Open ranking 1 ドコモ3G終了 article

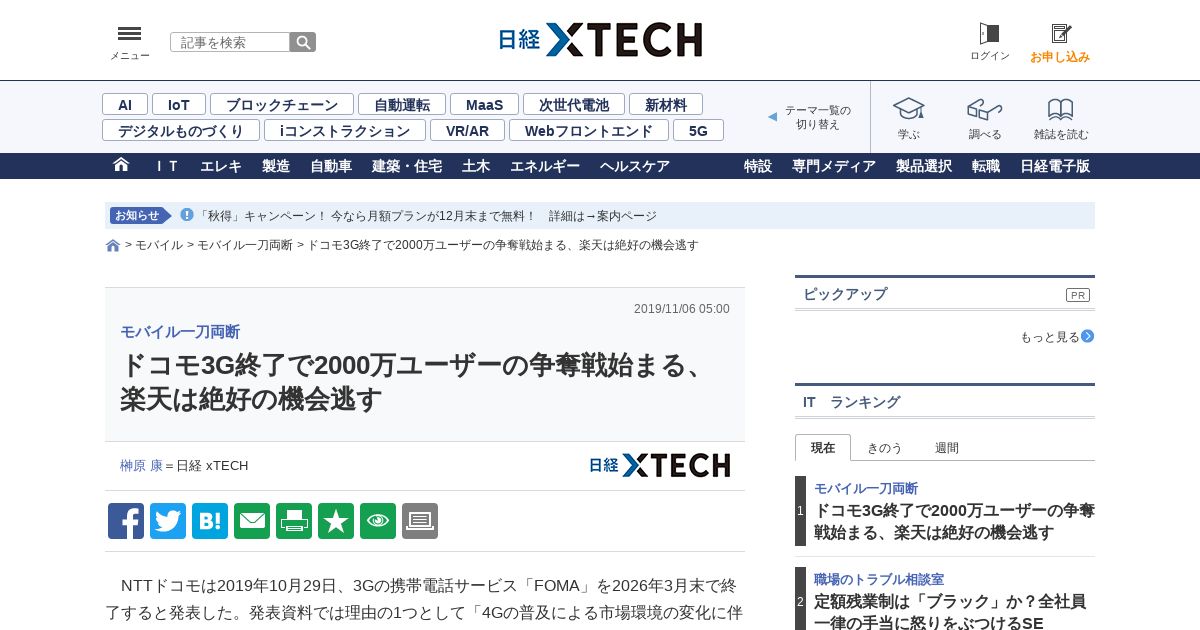click(x=954, y=521)
